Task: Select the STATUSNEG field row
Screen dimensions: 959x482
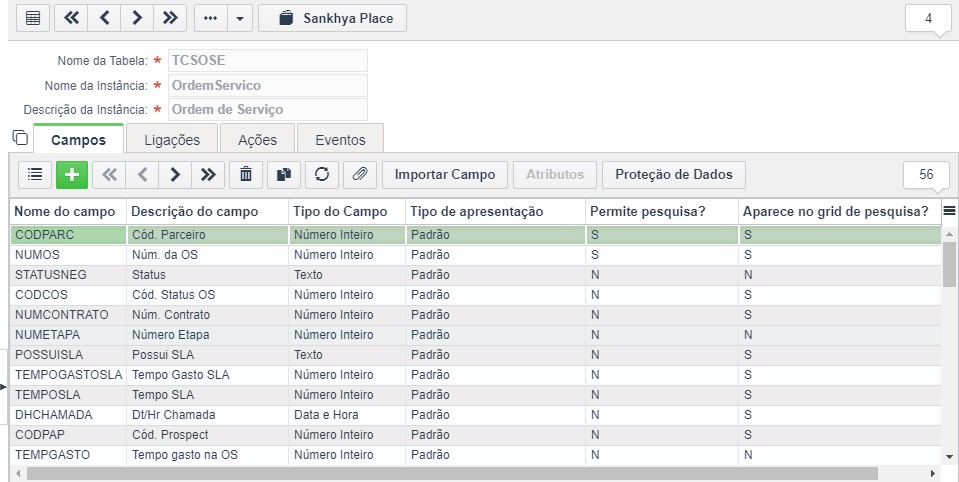Action: [x=476, y=275]
